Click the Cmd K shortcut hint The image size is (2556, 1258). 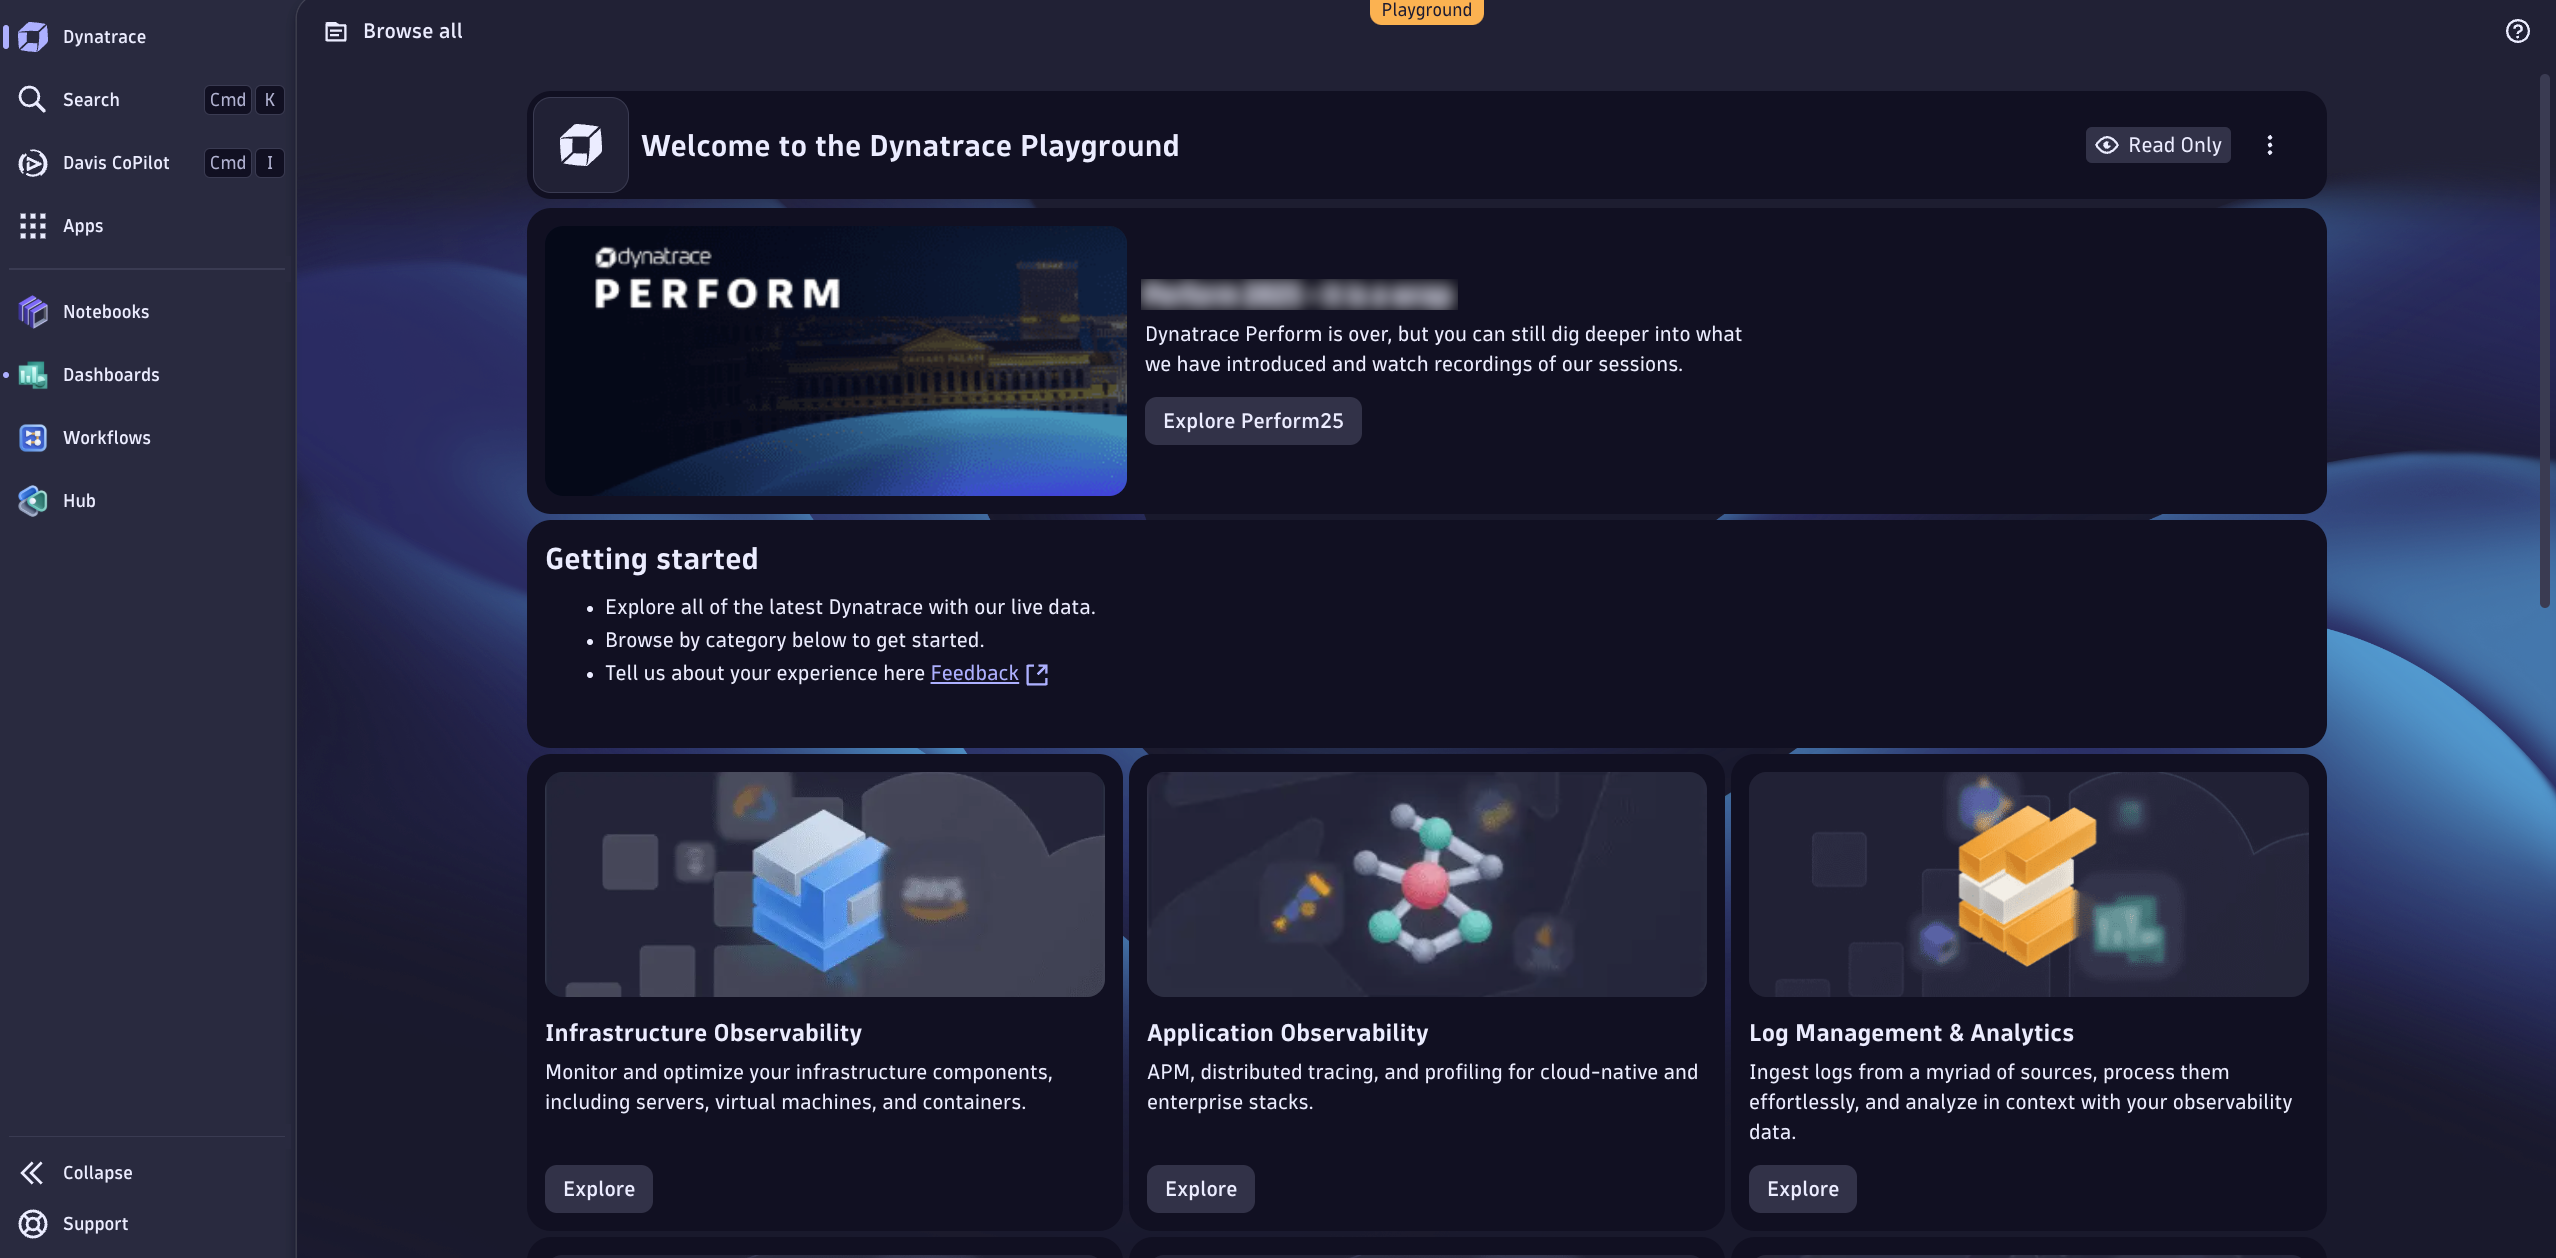pyautogui.click(x=244, y=100)
